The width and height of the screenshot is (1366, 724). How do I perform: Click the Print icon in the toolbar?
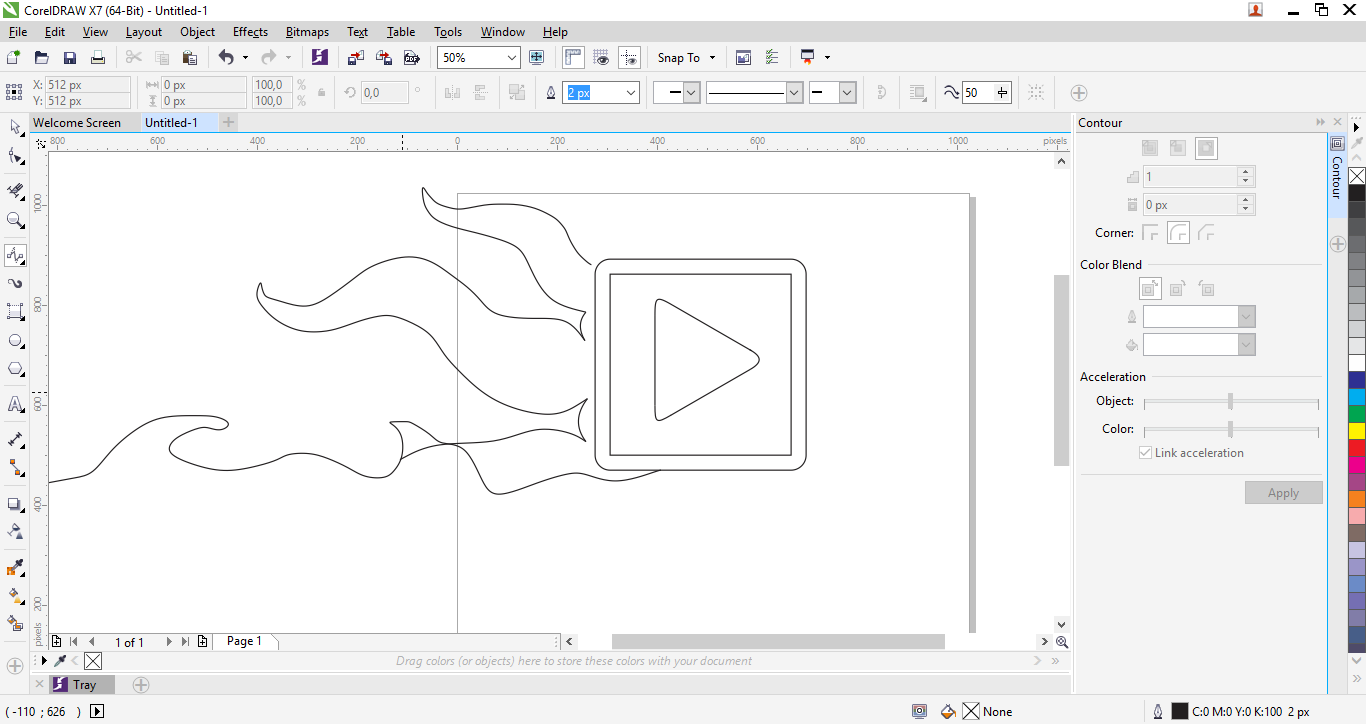97,58
